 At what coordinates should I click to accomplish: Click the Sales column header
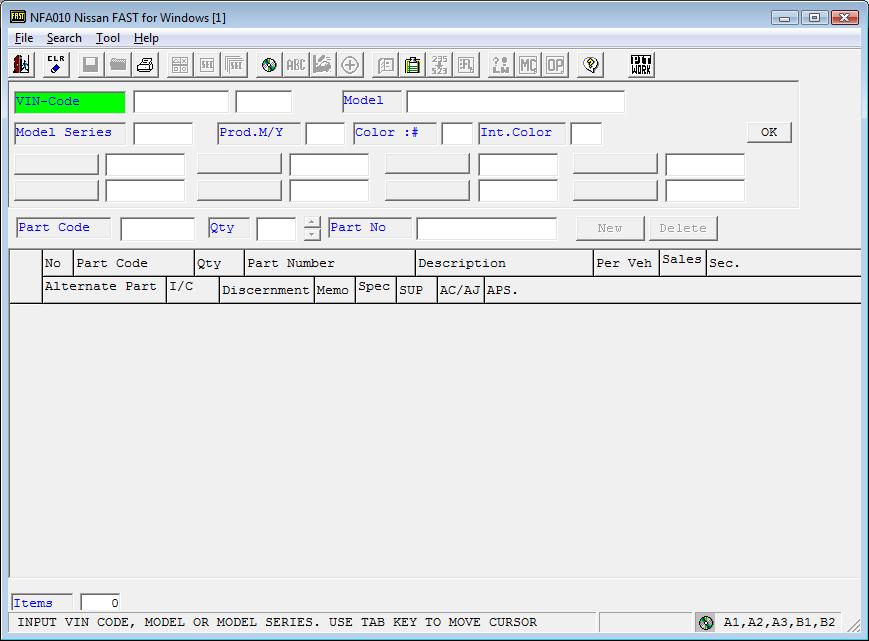point(682,261)
